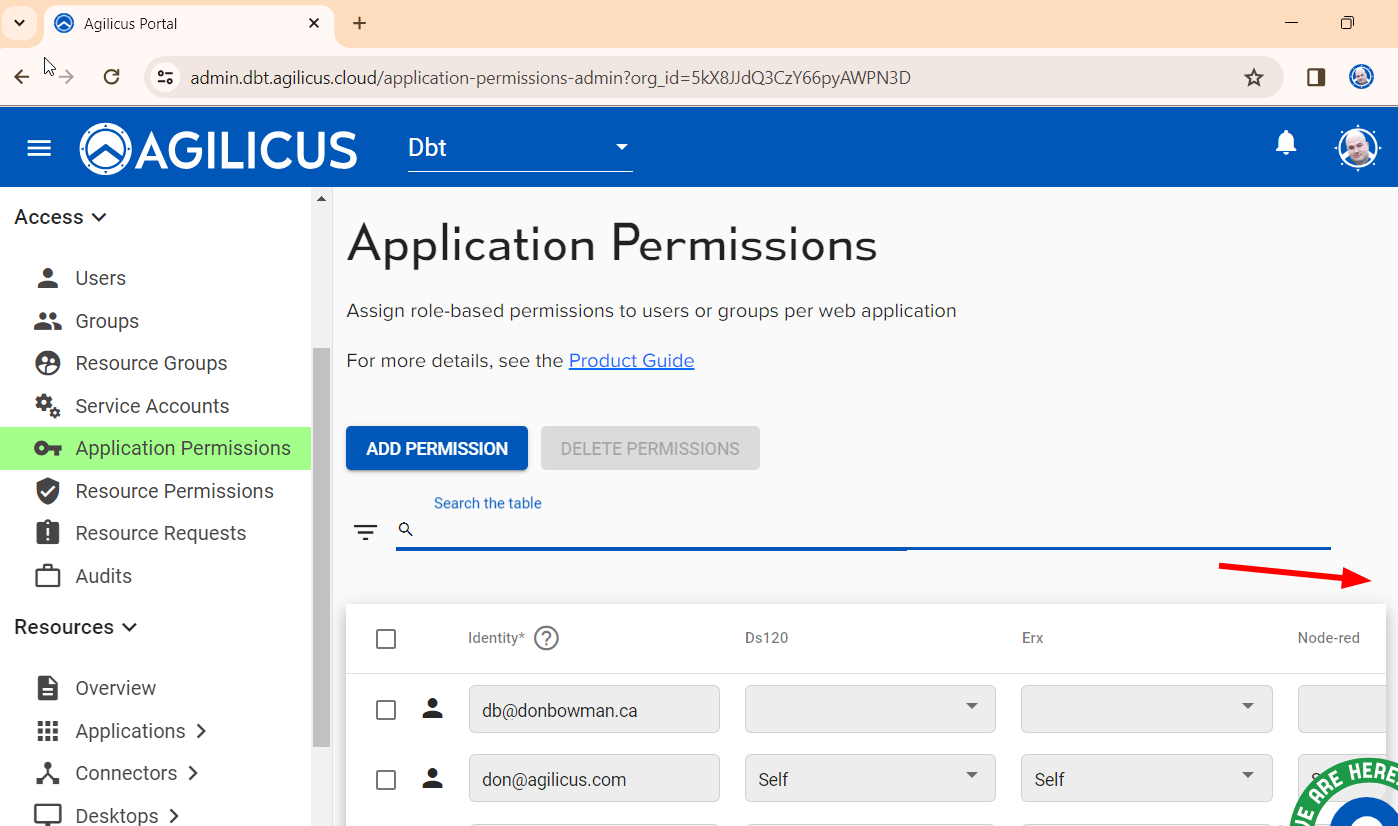Click the Identity column help icon
Viewport: 1398px width, 826px height.
pyautogui.click(x=546, y=638)
